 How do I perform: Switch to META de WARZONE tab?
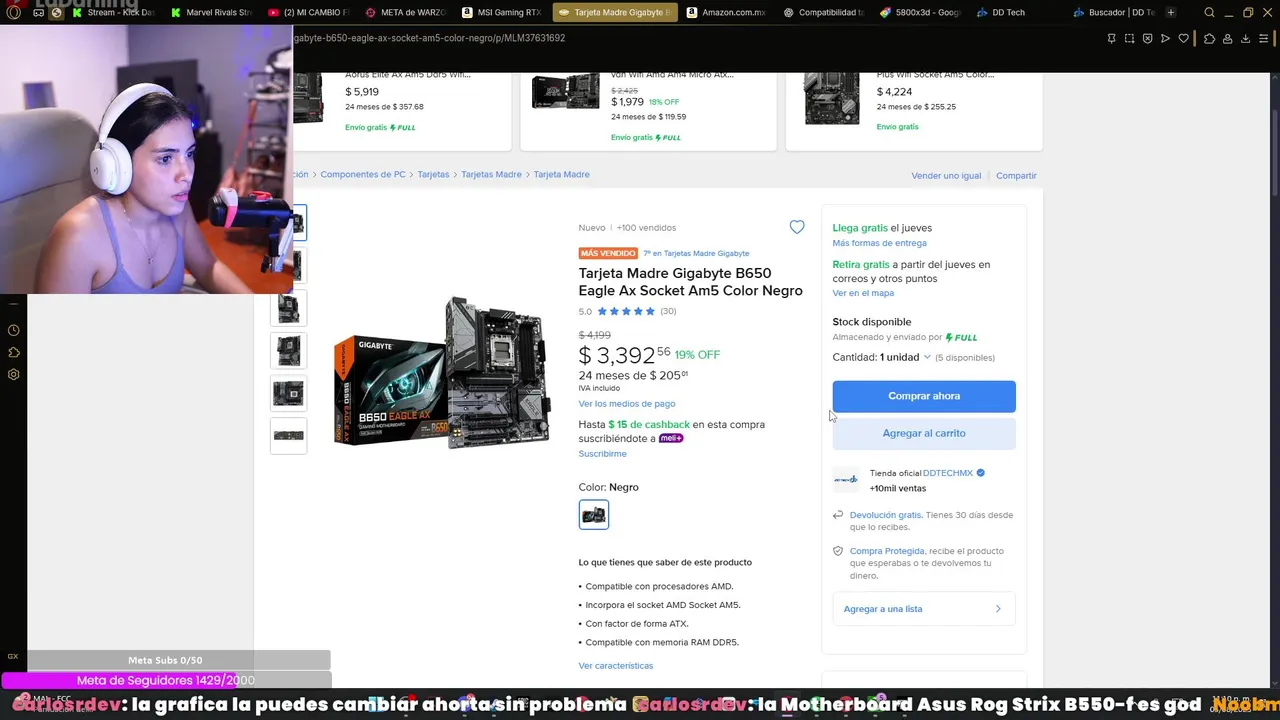(x=405, y=13)
